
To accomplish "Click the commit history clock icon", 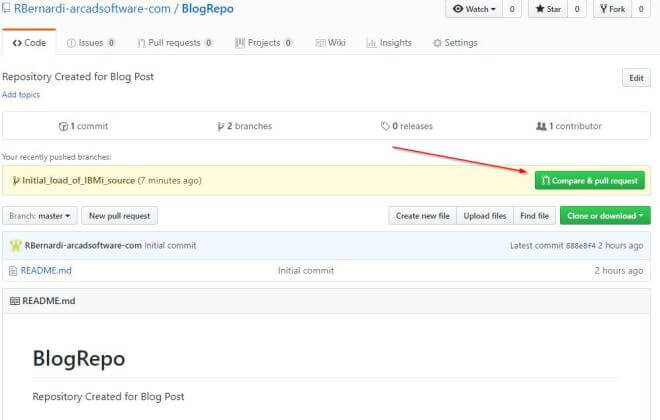I will pyautogui.click(x=63, y=126).
